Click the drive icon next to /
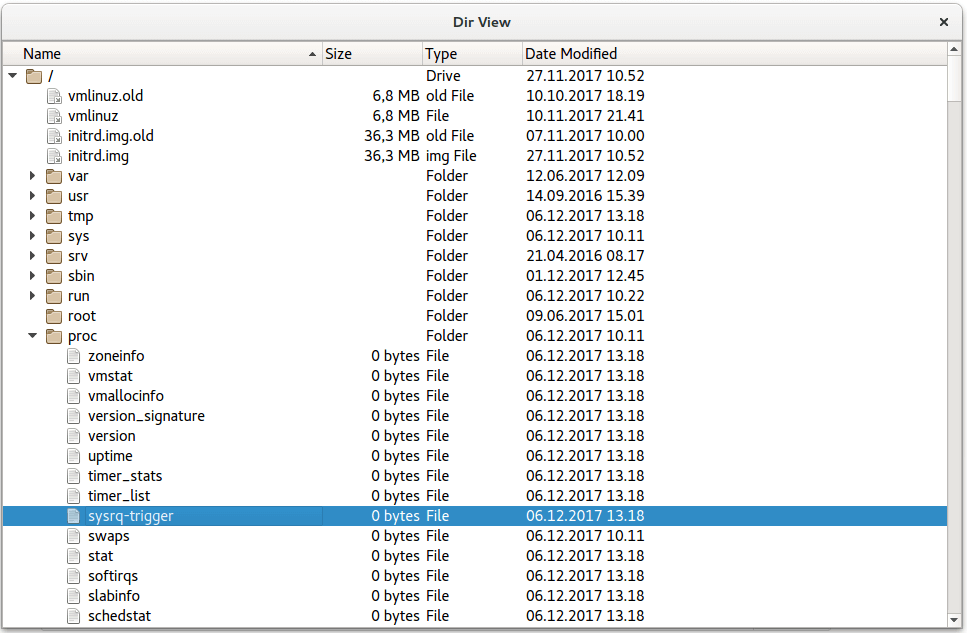Viewport: 967px width, 633px height. tap(33, 76)
